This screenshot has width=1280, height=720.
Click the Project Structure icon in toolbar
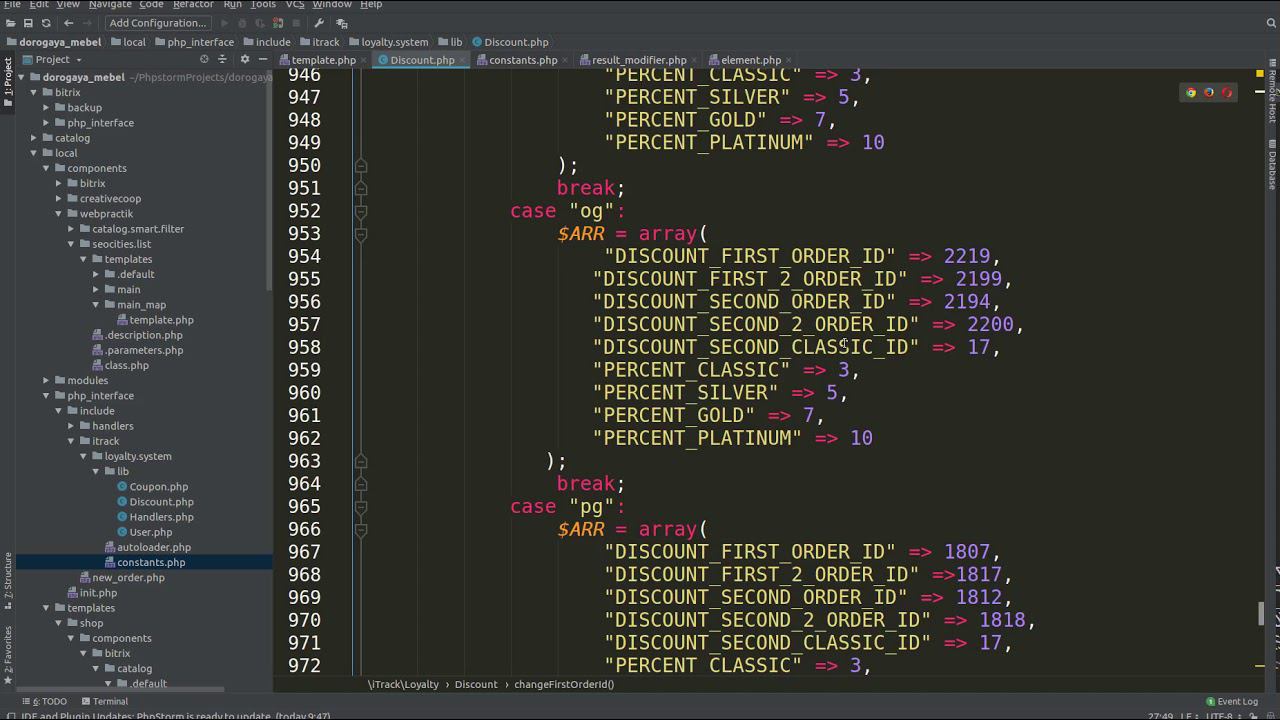(342, 23)
